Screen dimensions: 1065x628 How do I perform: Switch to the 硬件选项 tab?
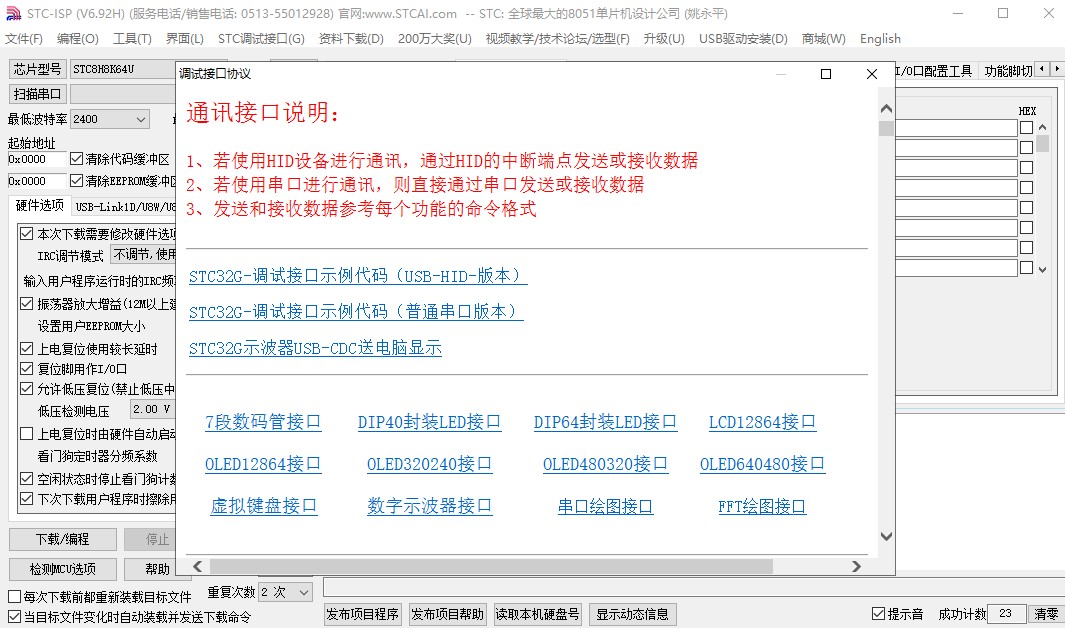click(x=39, y=206)
